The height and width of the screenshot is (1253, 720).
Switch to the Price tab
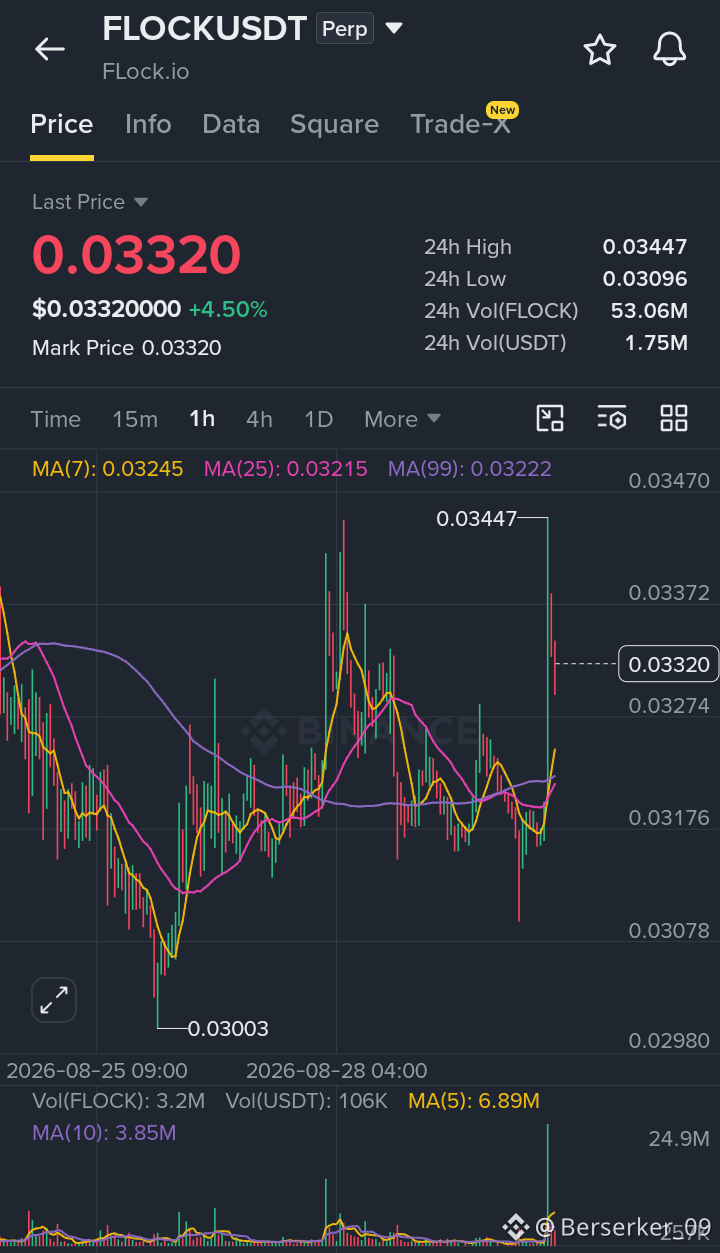[62, 124]
